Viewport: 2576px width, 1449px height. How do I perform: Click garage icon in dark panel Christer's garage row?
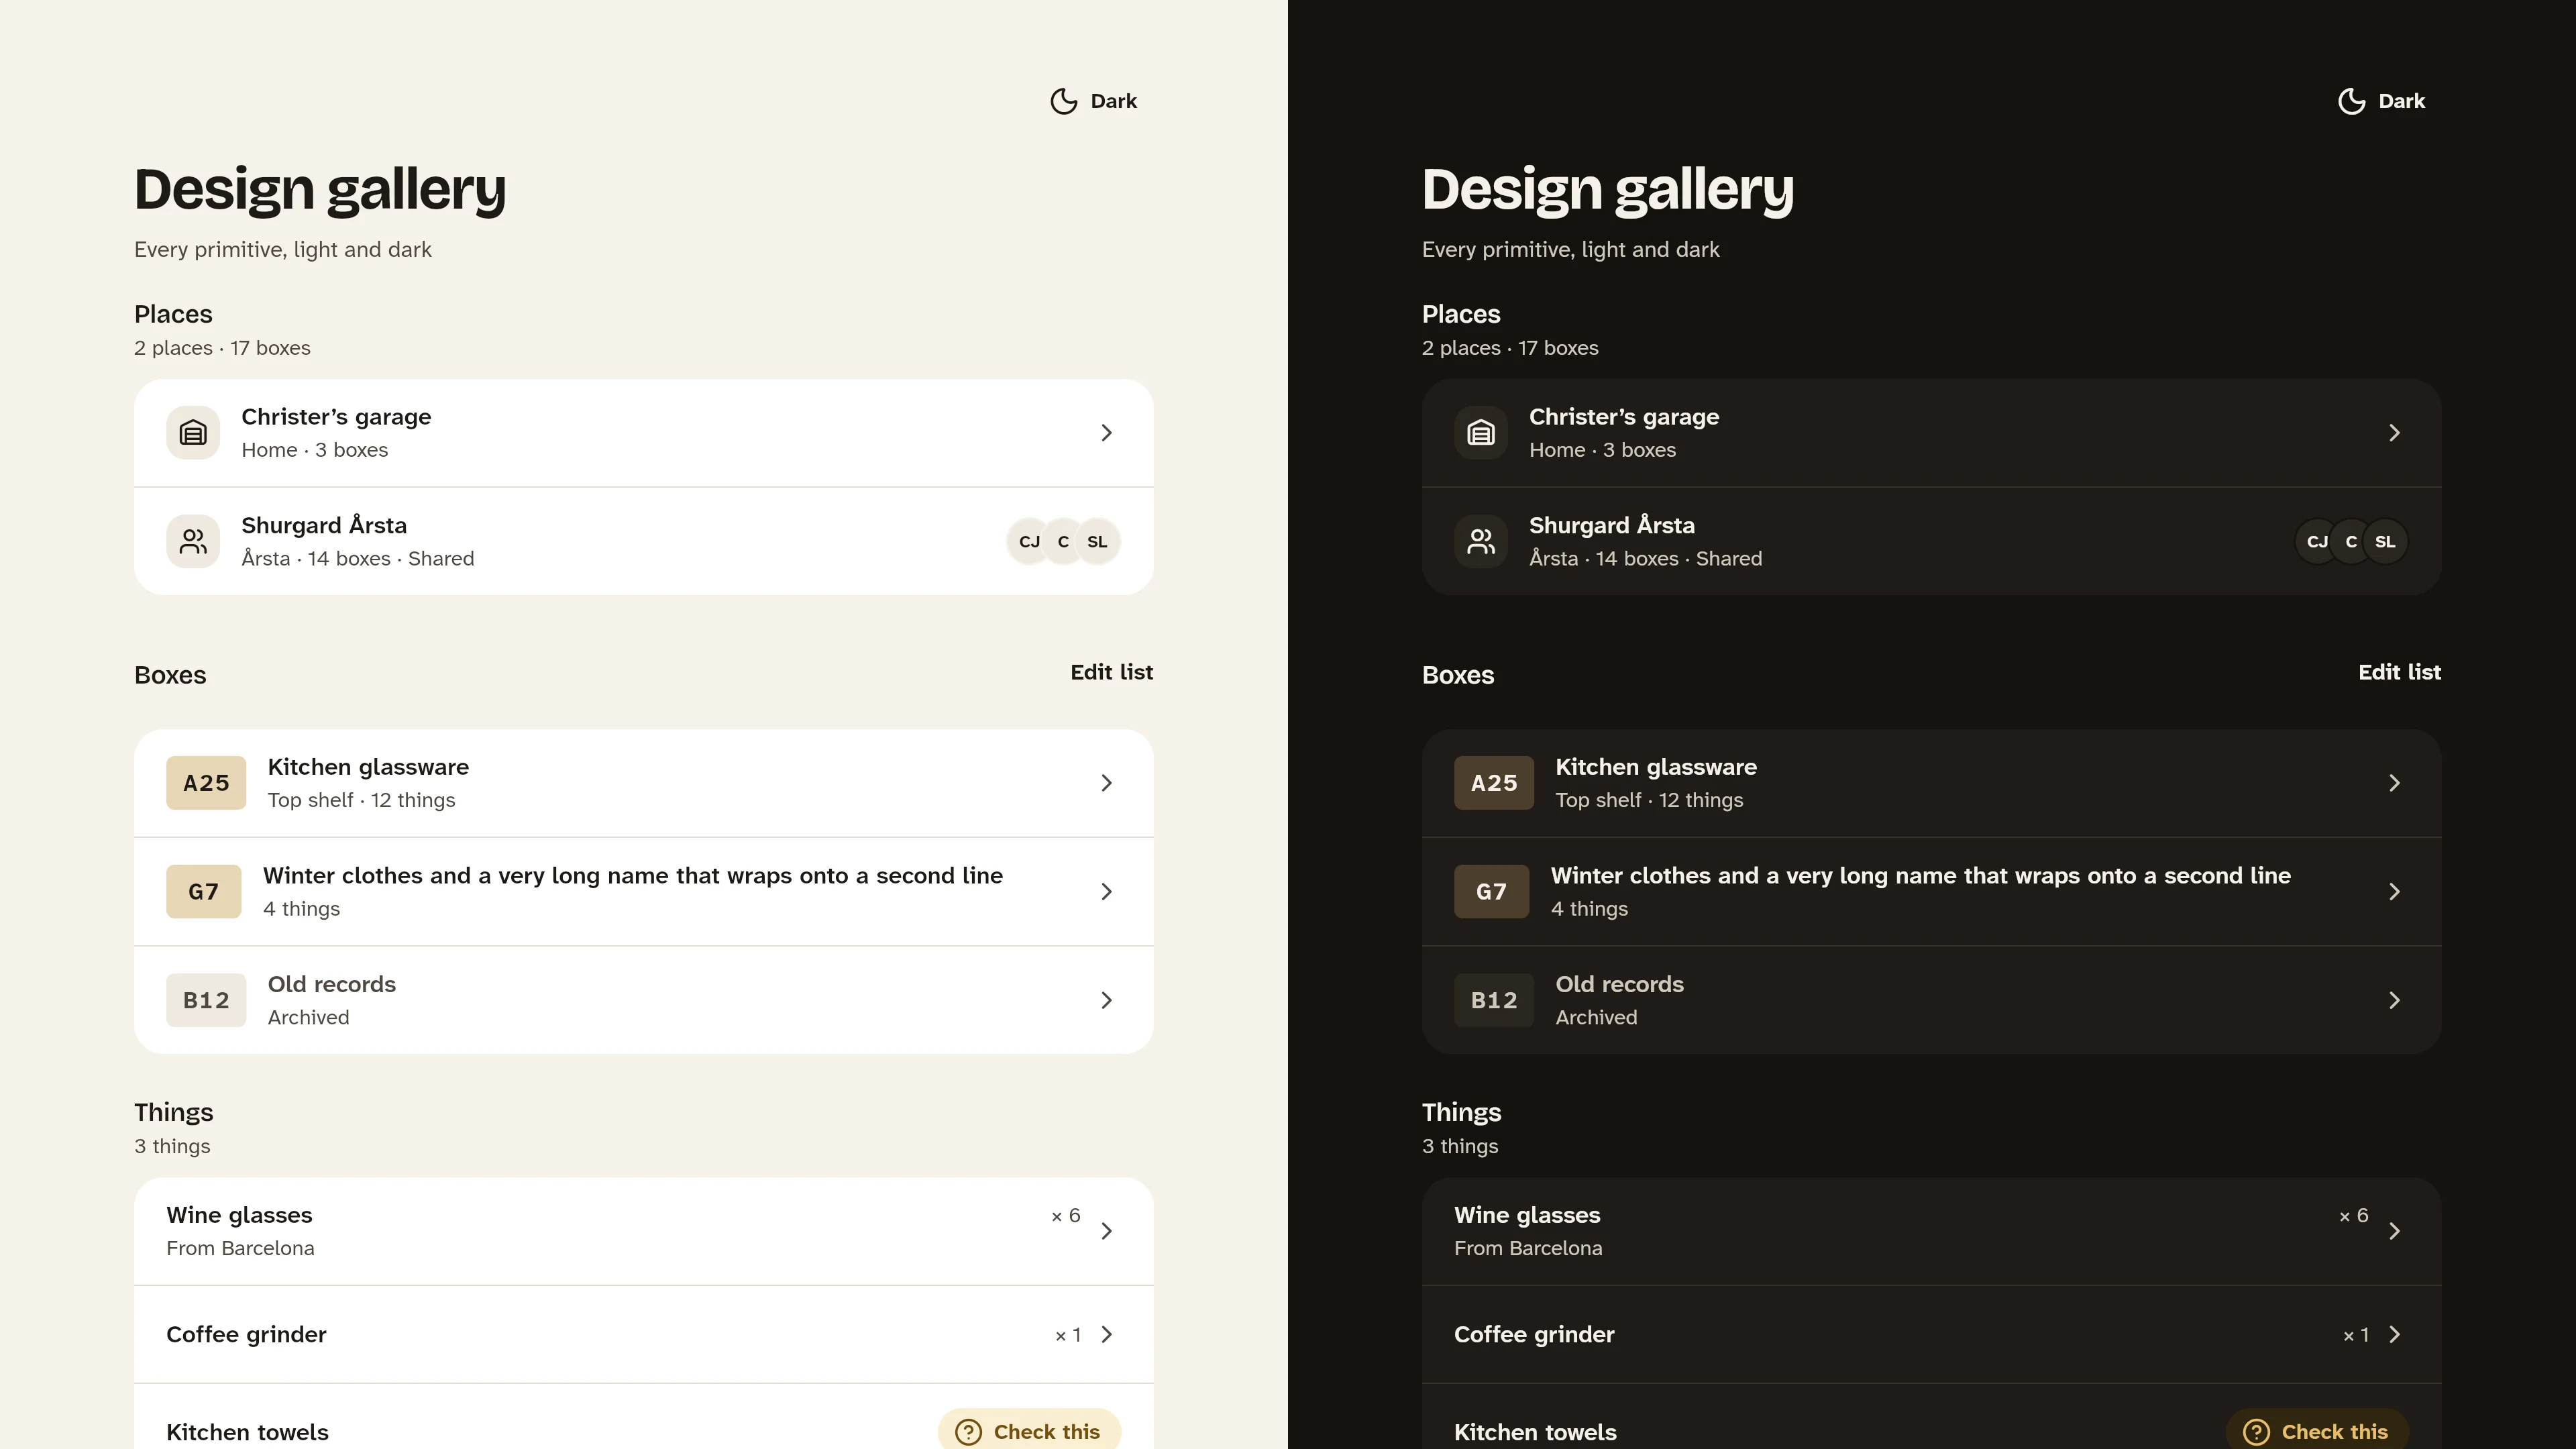(x=1481, y=433)
